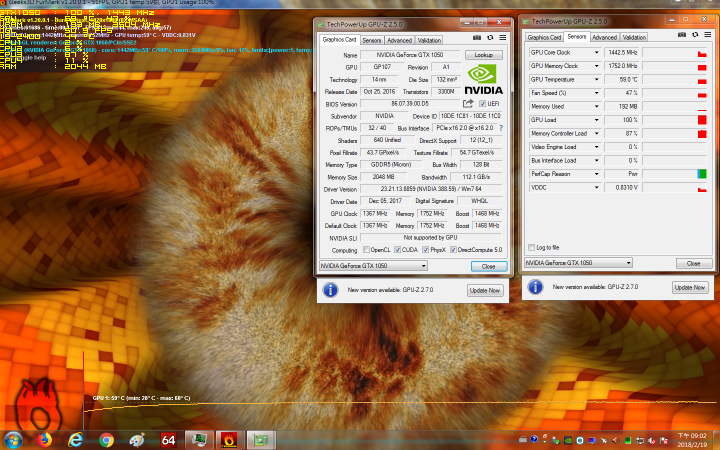This screenshot has height=450, width=720.
Task: Click camera screenshot icon in Sensors window
Action: point(682,34)
